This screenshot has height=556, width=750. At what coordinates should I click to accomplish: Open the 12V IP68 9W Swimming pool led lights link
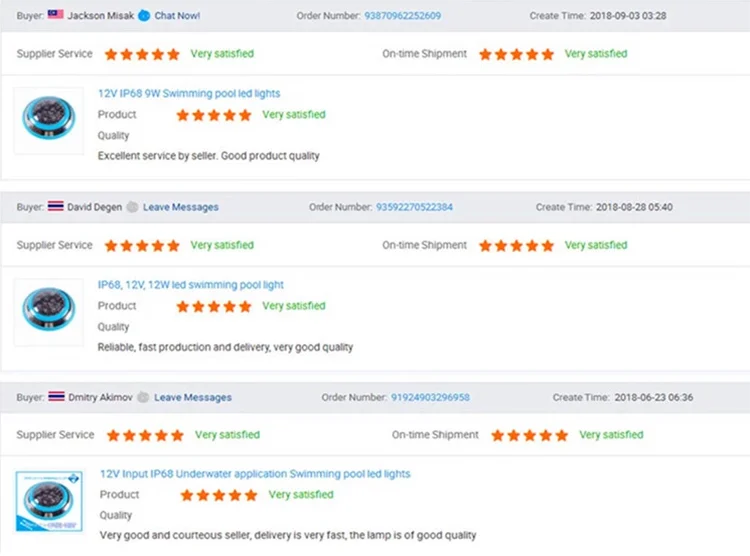coord(189,93)
